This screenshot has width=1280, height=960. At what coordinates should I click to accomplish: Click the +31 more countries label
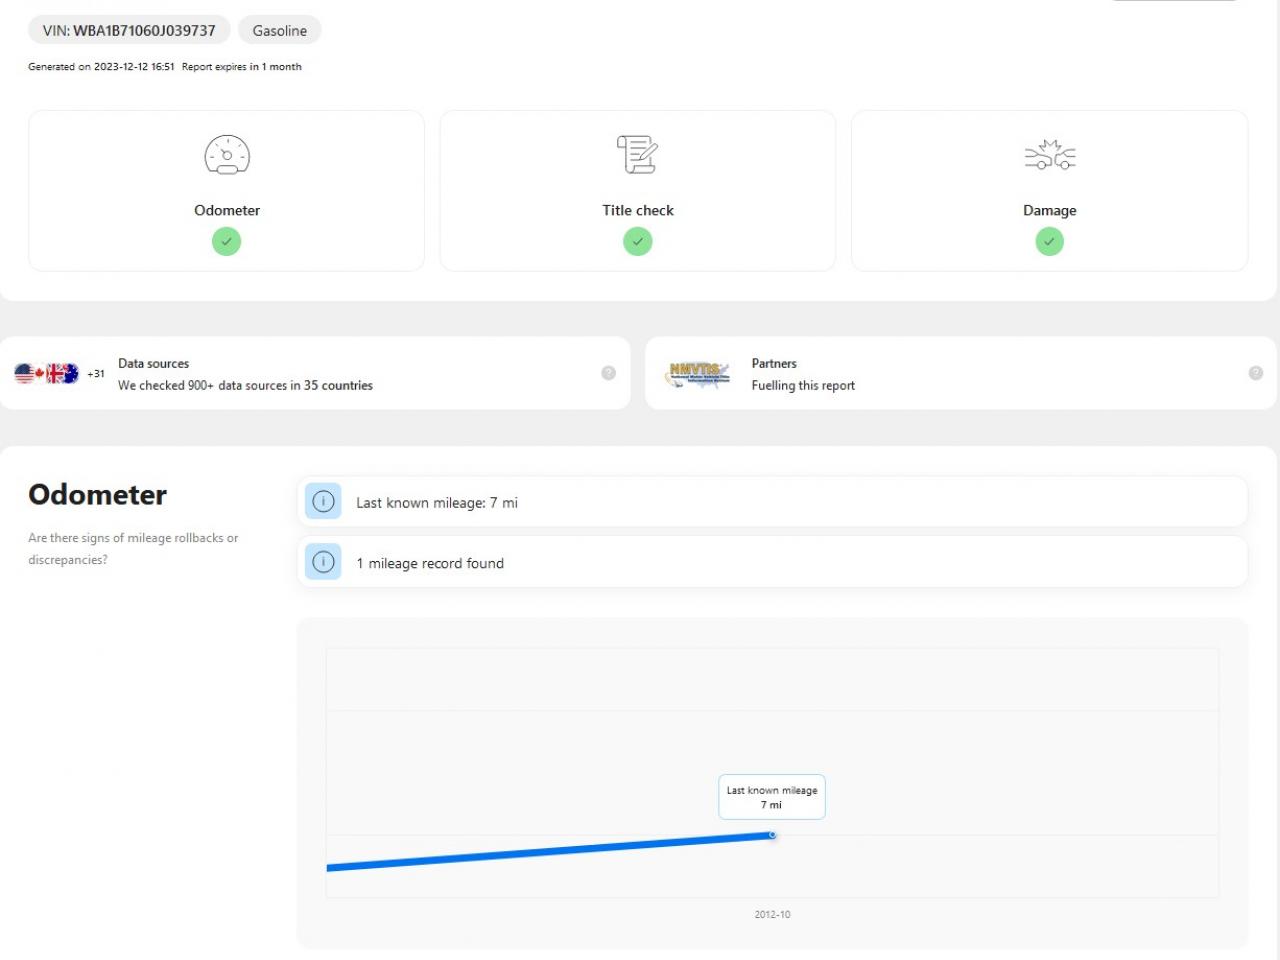[96, 374]
